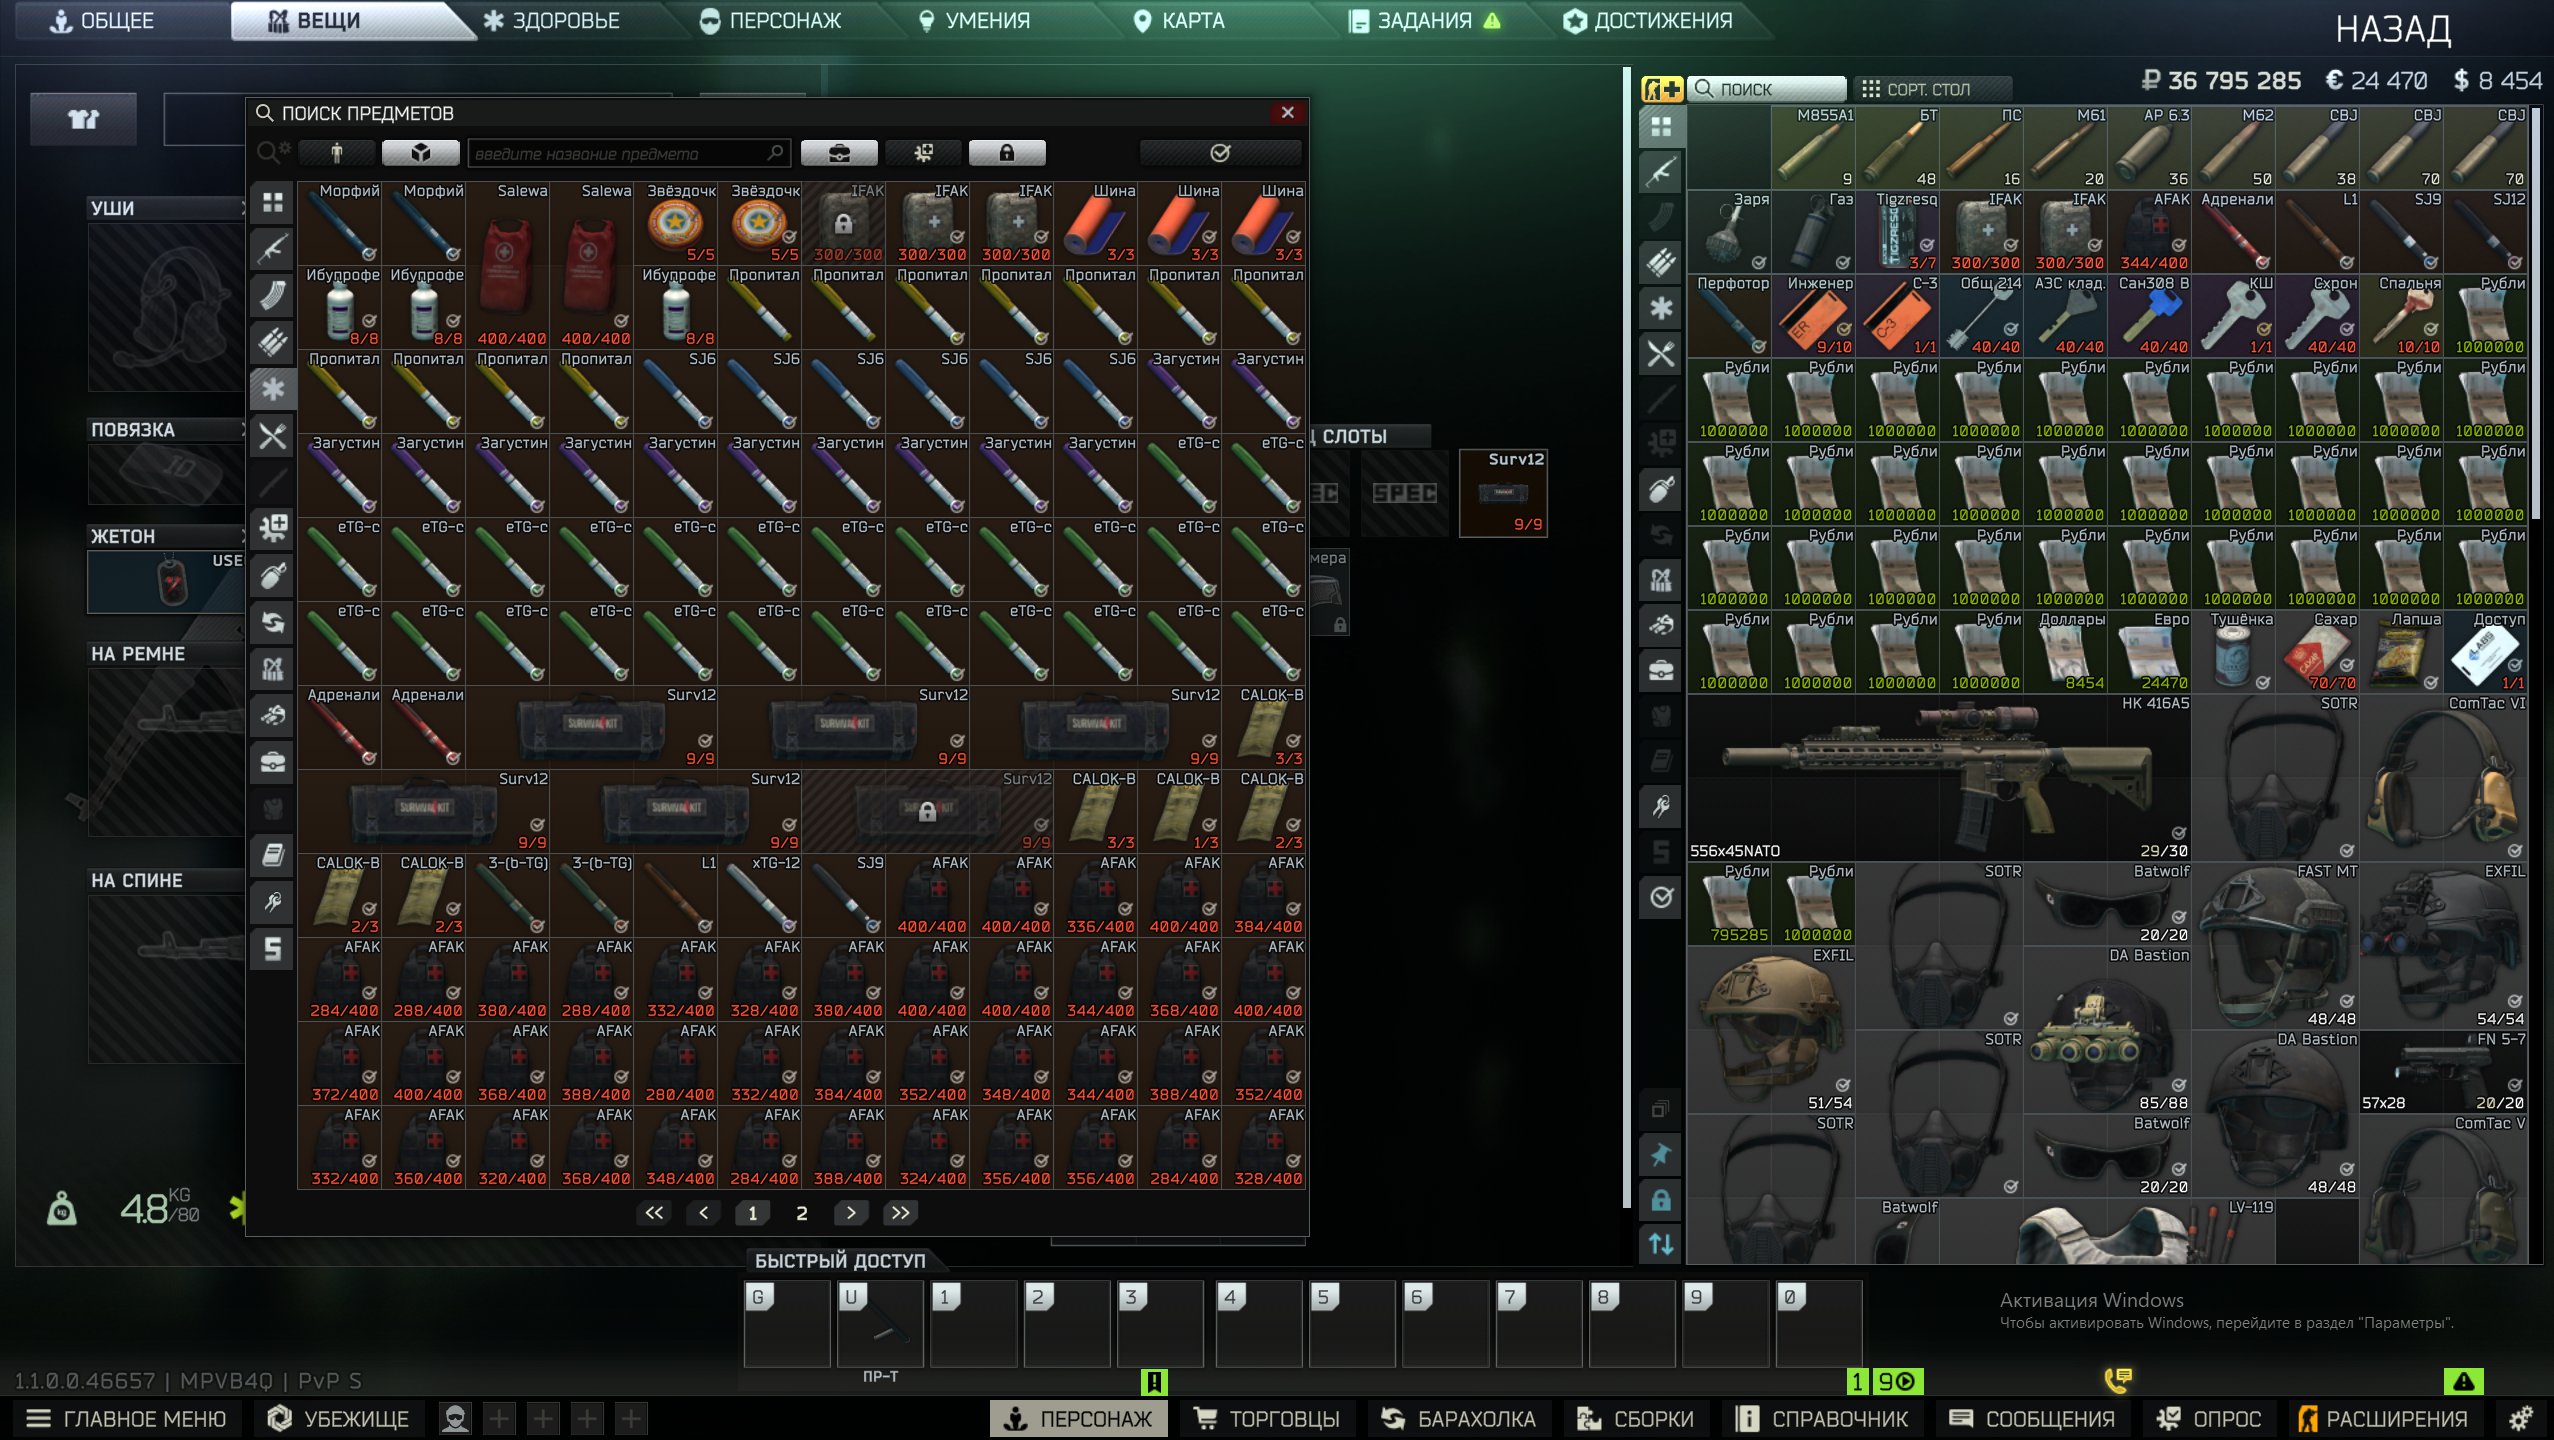Go to next page of search results
Viewport: 2554px width, 1440px height.
(851, 1213)
